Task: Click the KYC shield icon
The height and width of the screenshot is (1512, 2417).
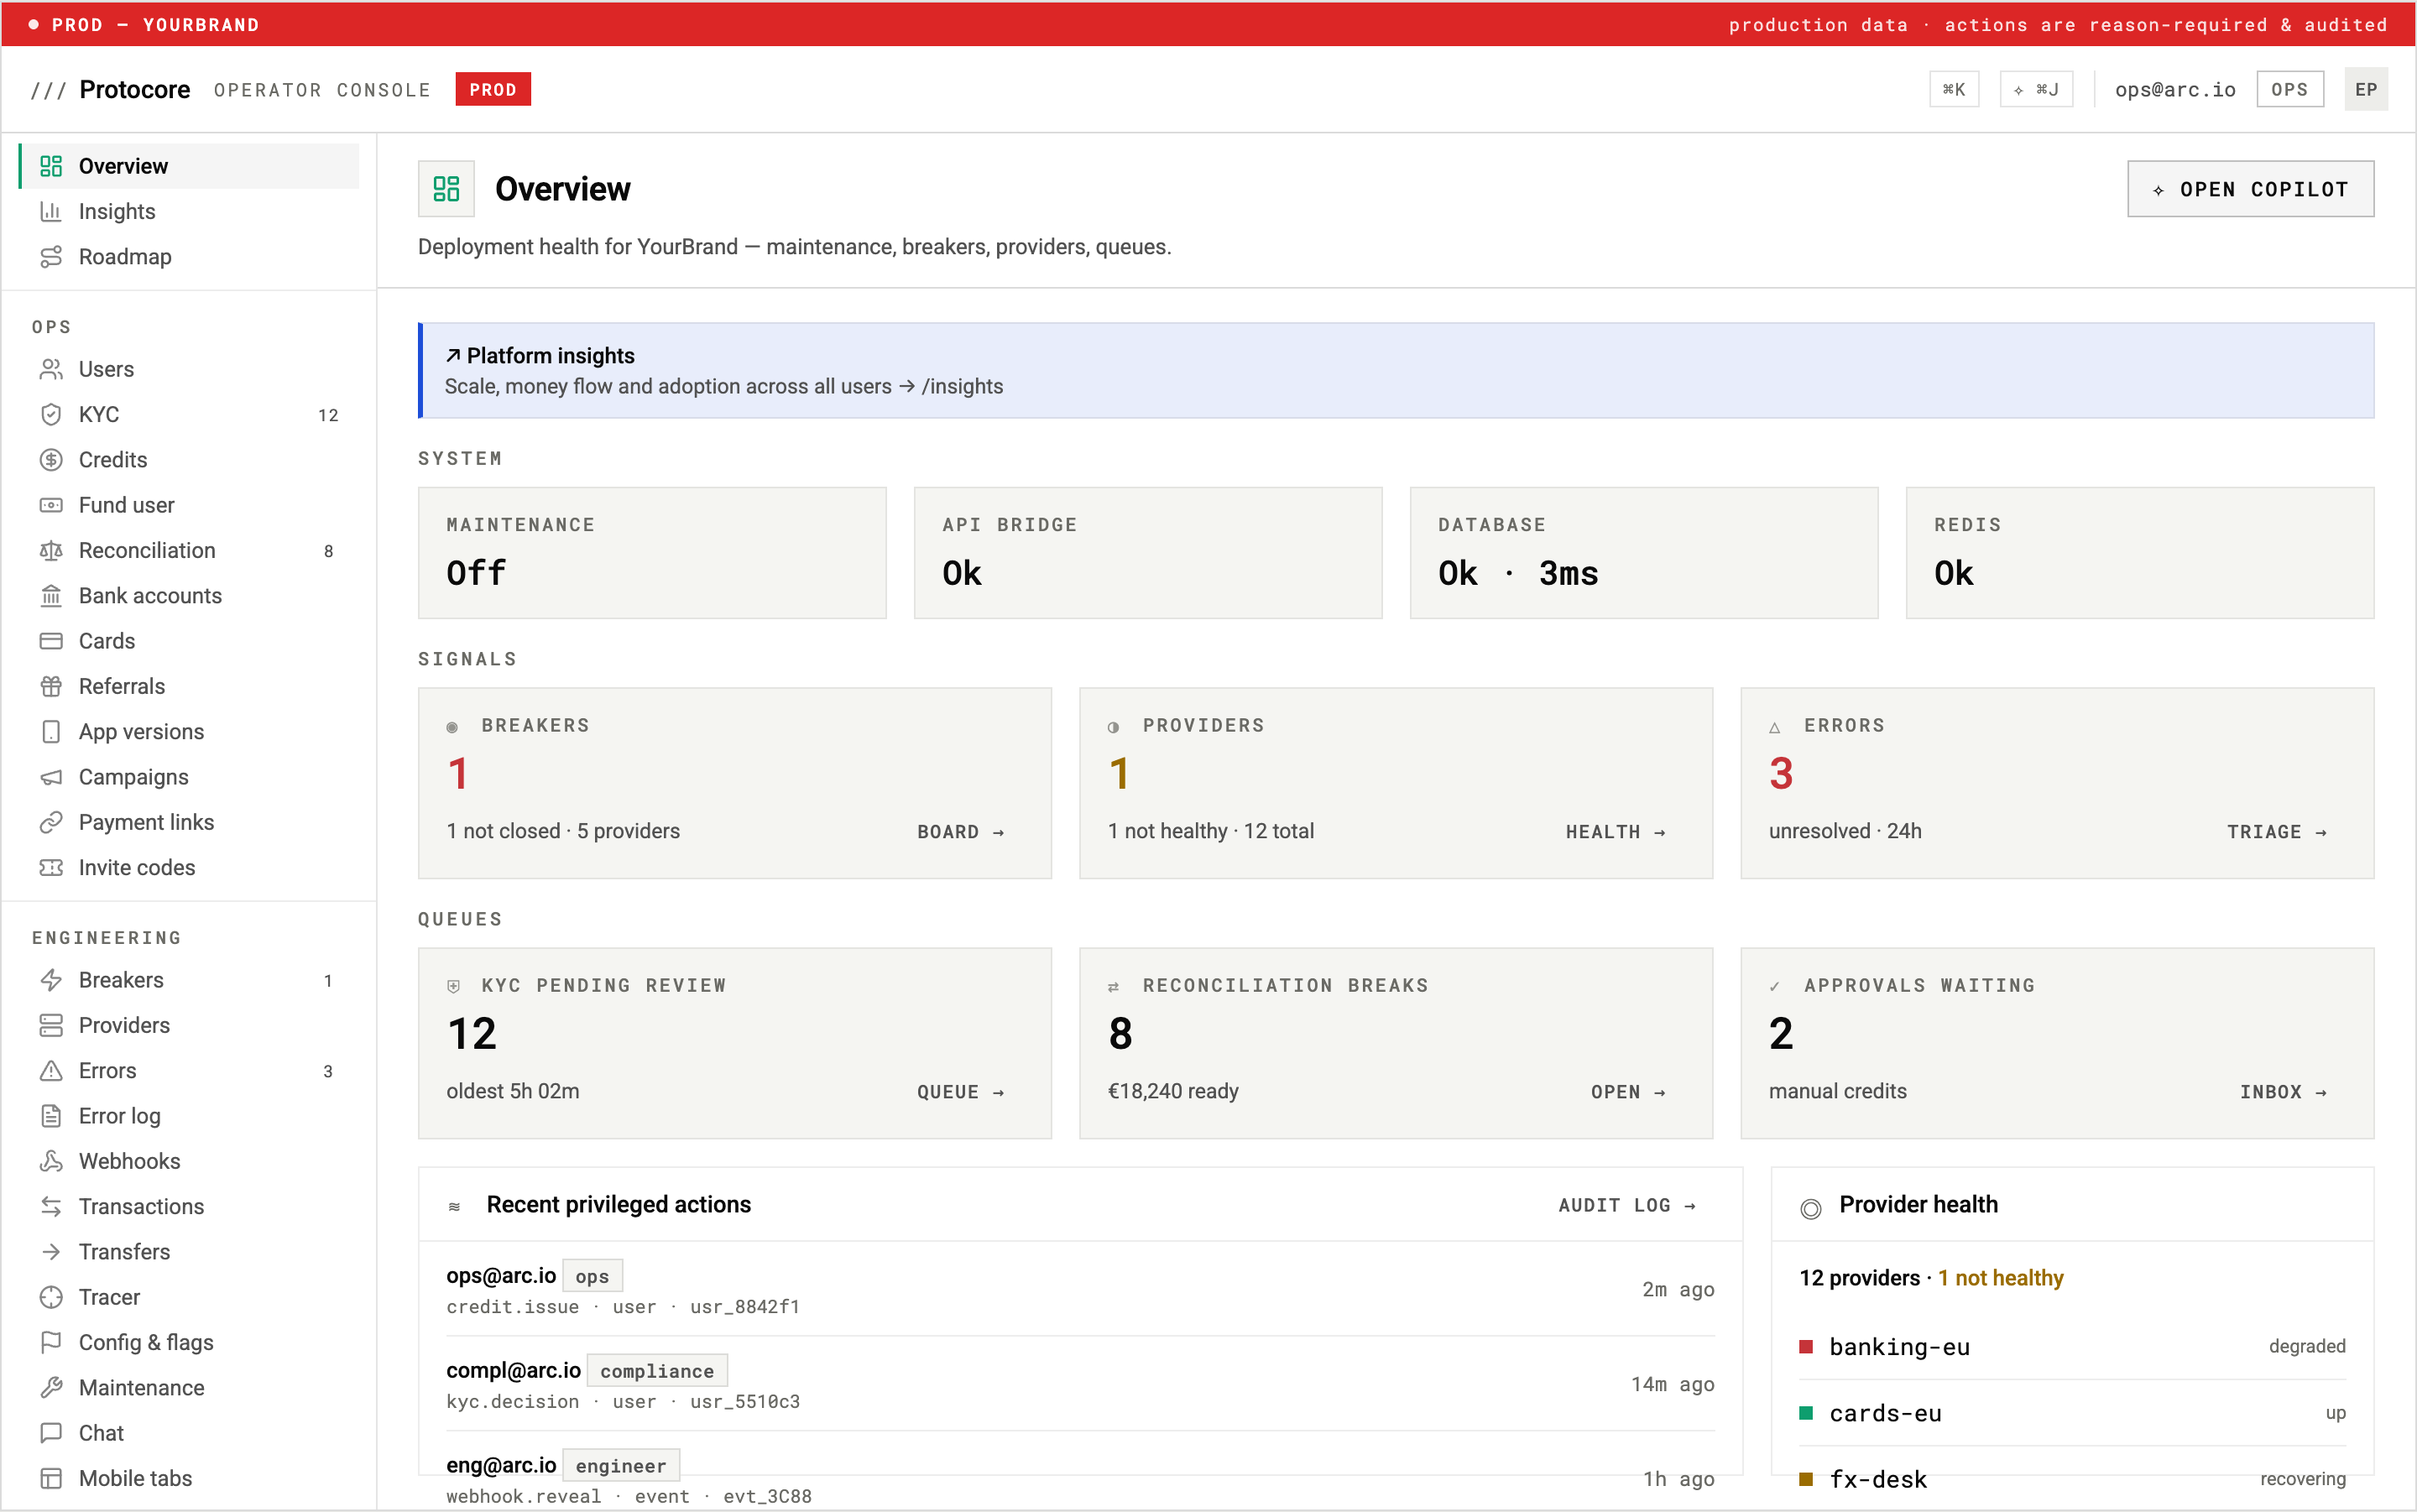Action: pyautogui.click(x=51, y=414)
